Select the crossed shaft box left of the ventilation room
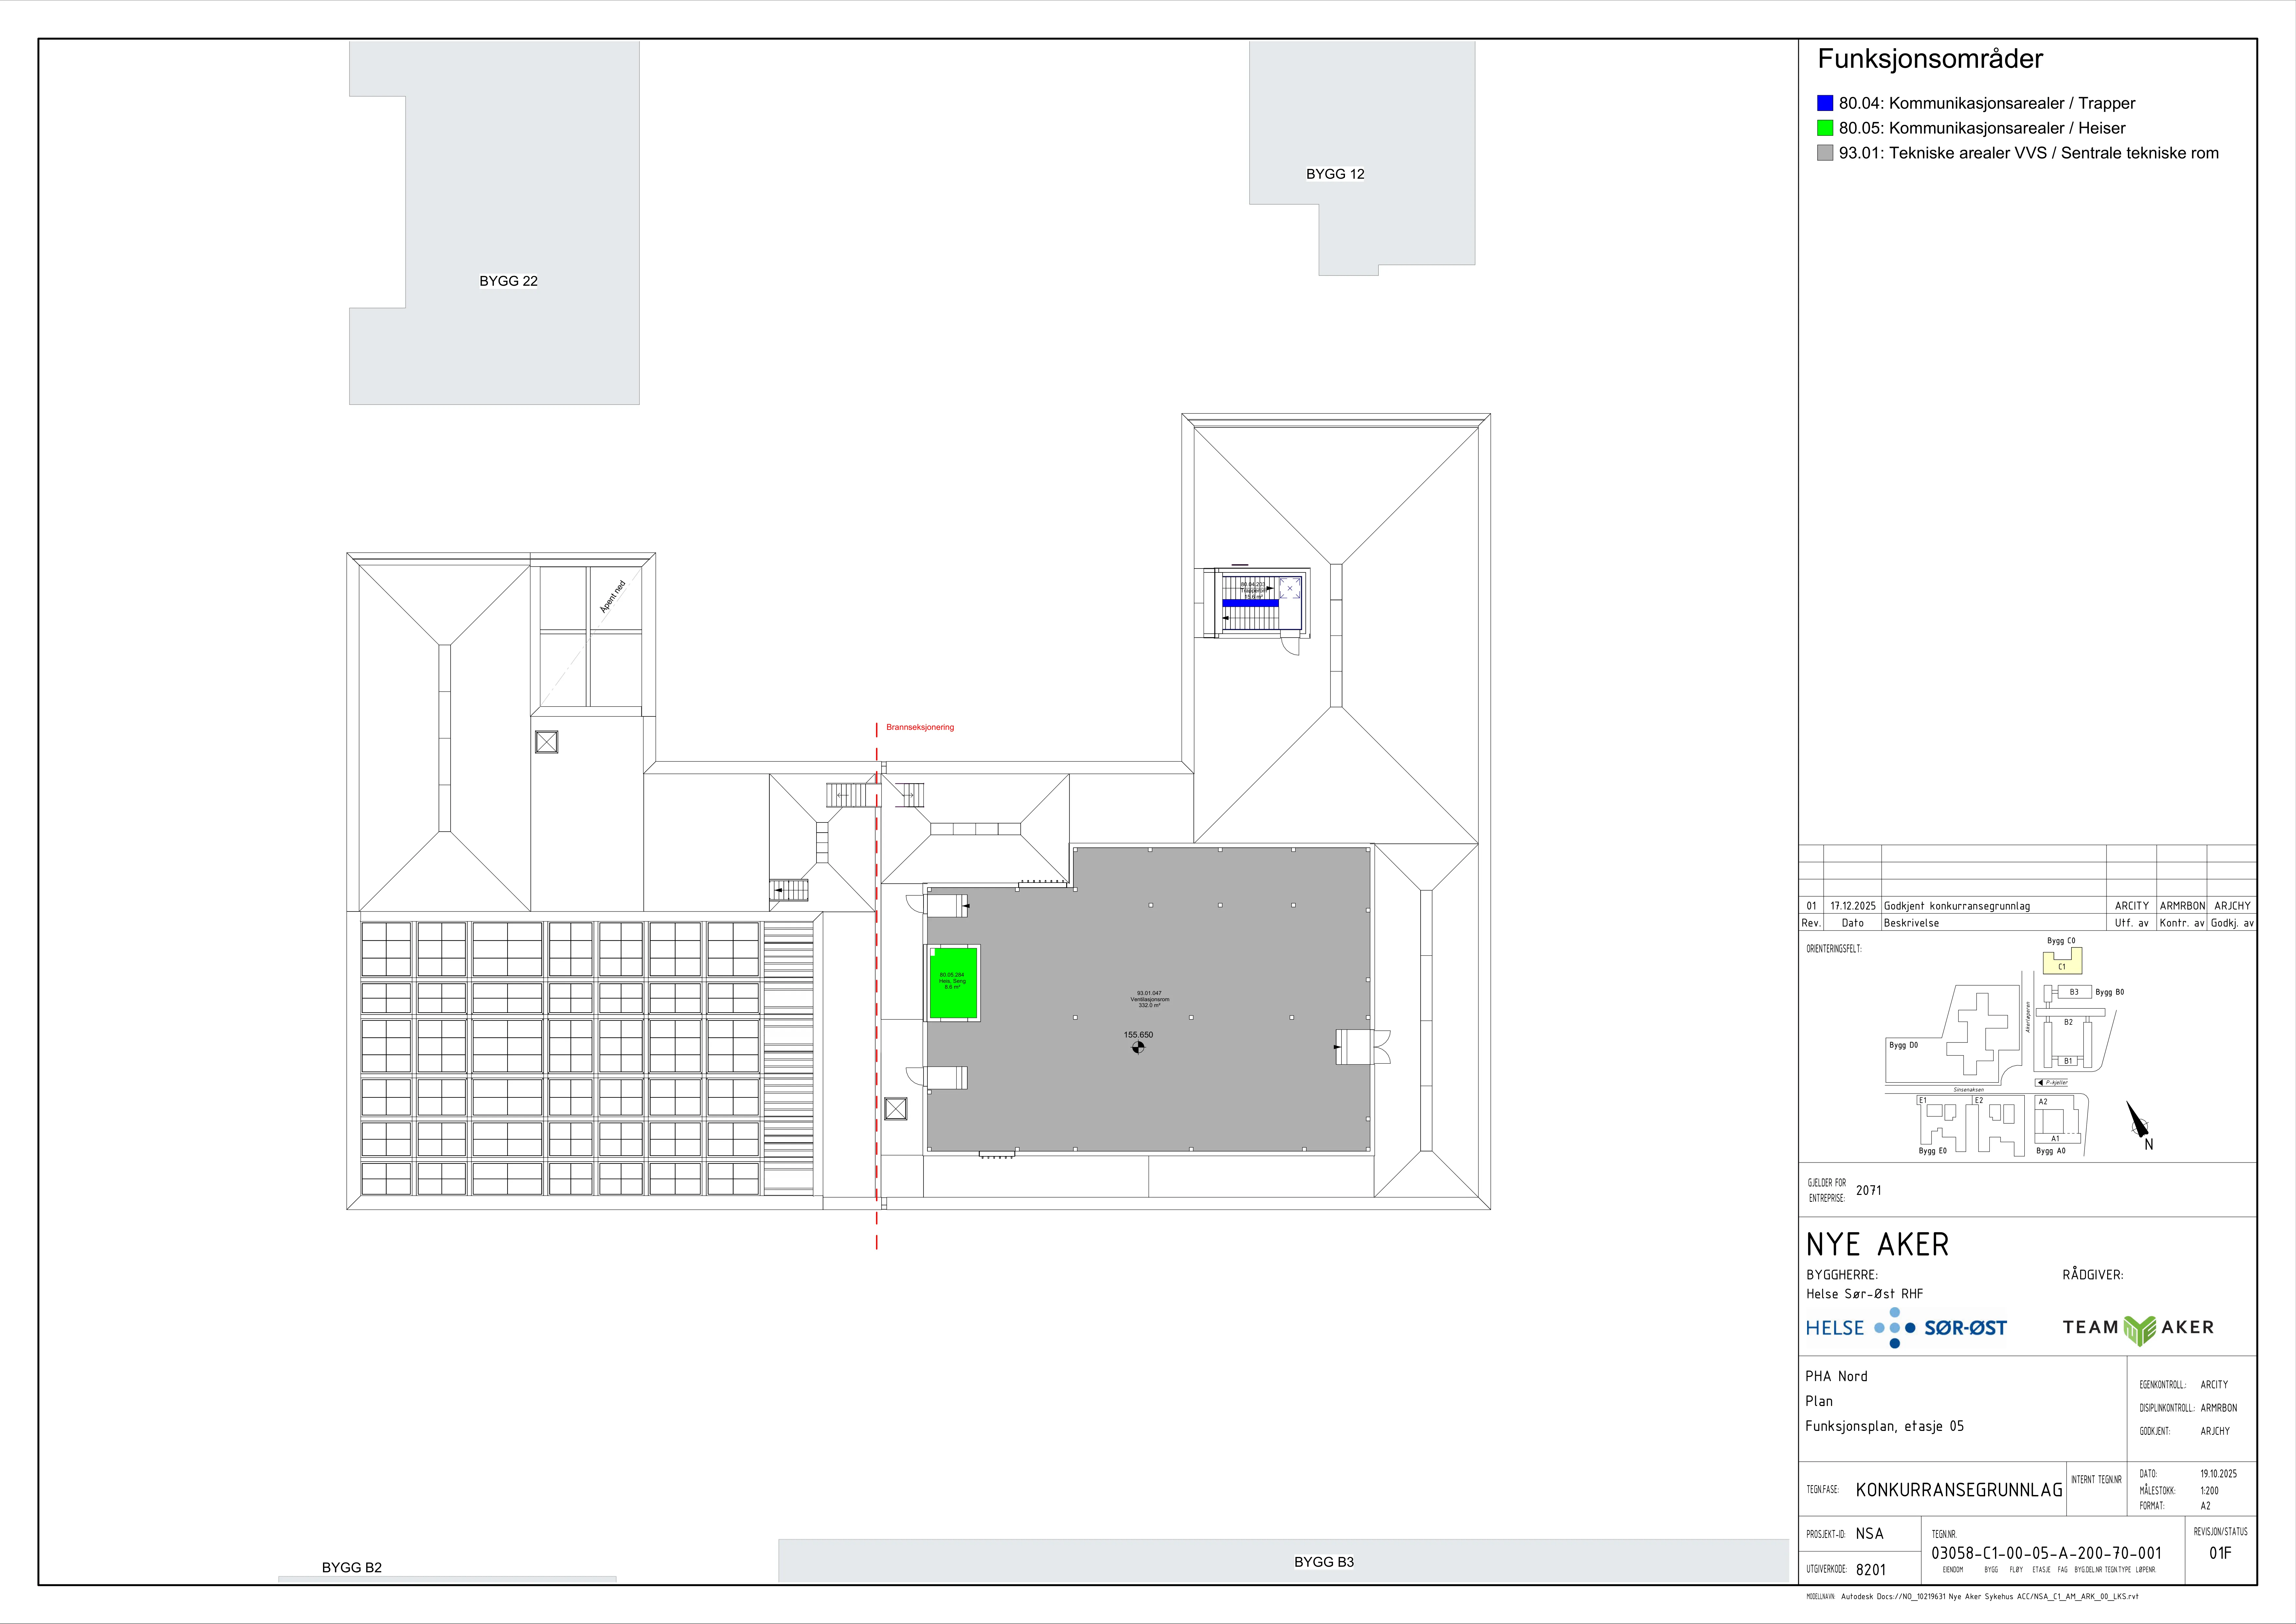The height and width of the screenshot is (1624, 2296). coord(896,1109)
